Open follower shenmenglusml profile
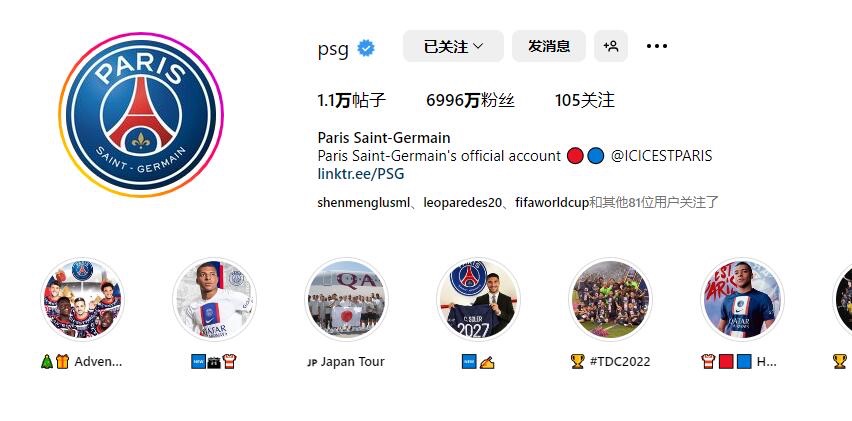This screenshot has height=421, width=852. coord(364,203)
